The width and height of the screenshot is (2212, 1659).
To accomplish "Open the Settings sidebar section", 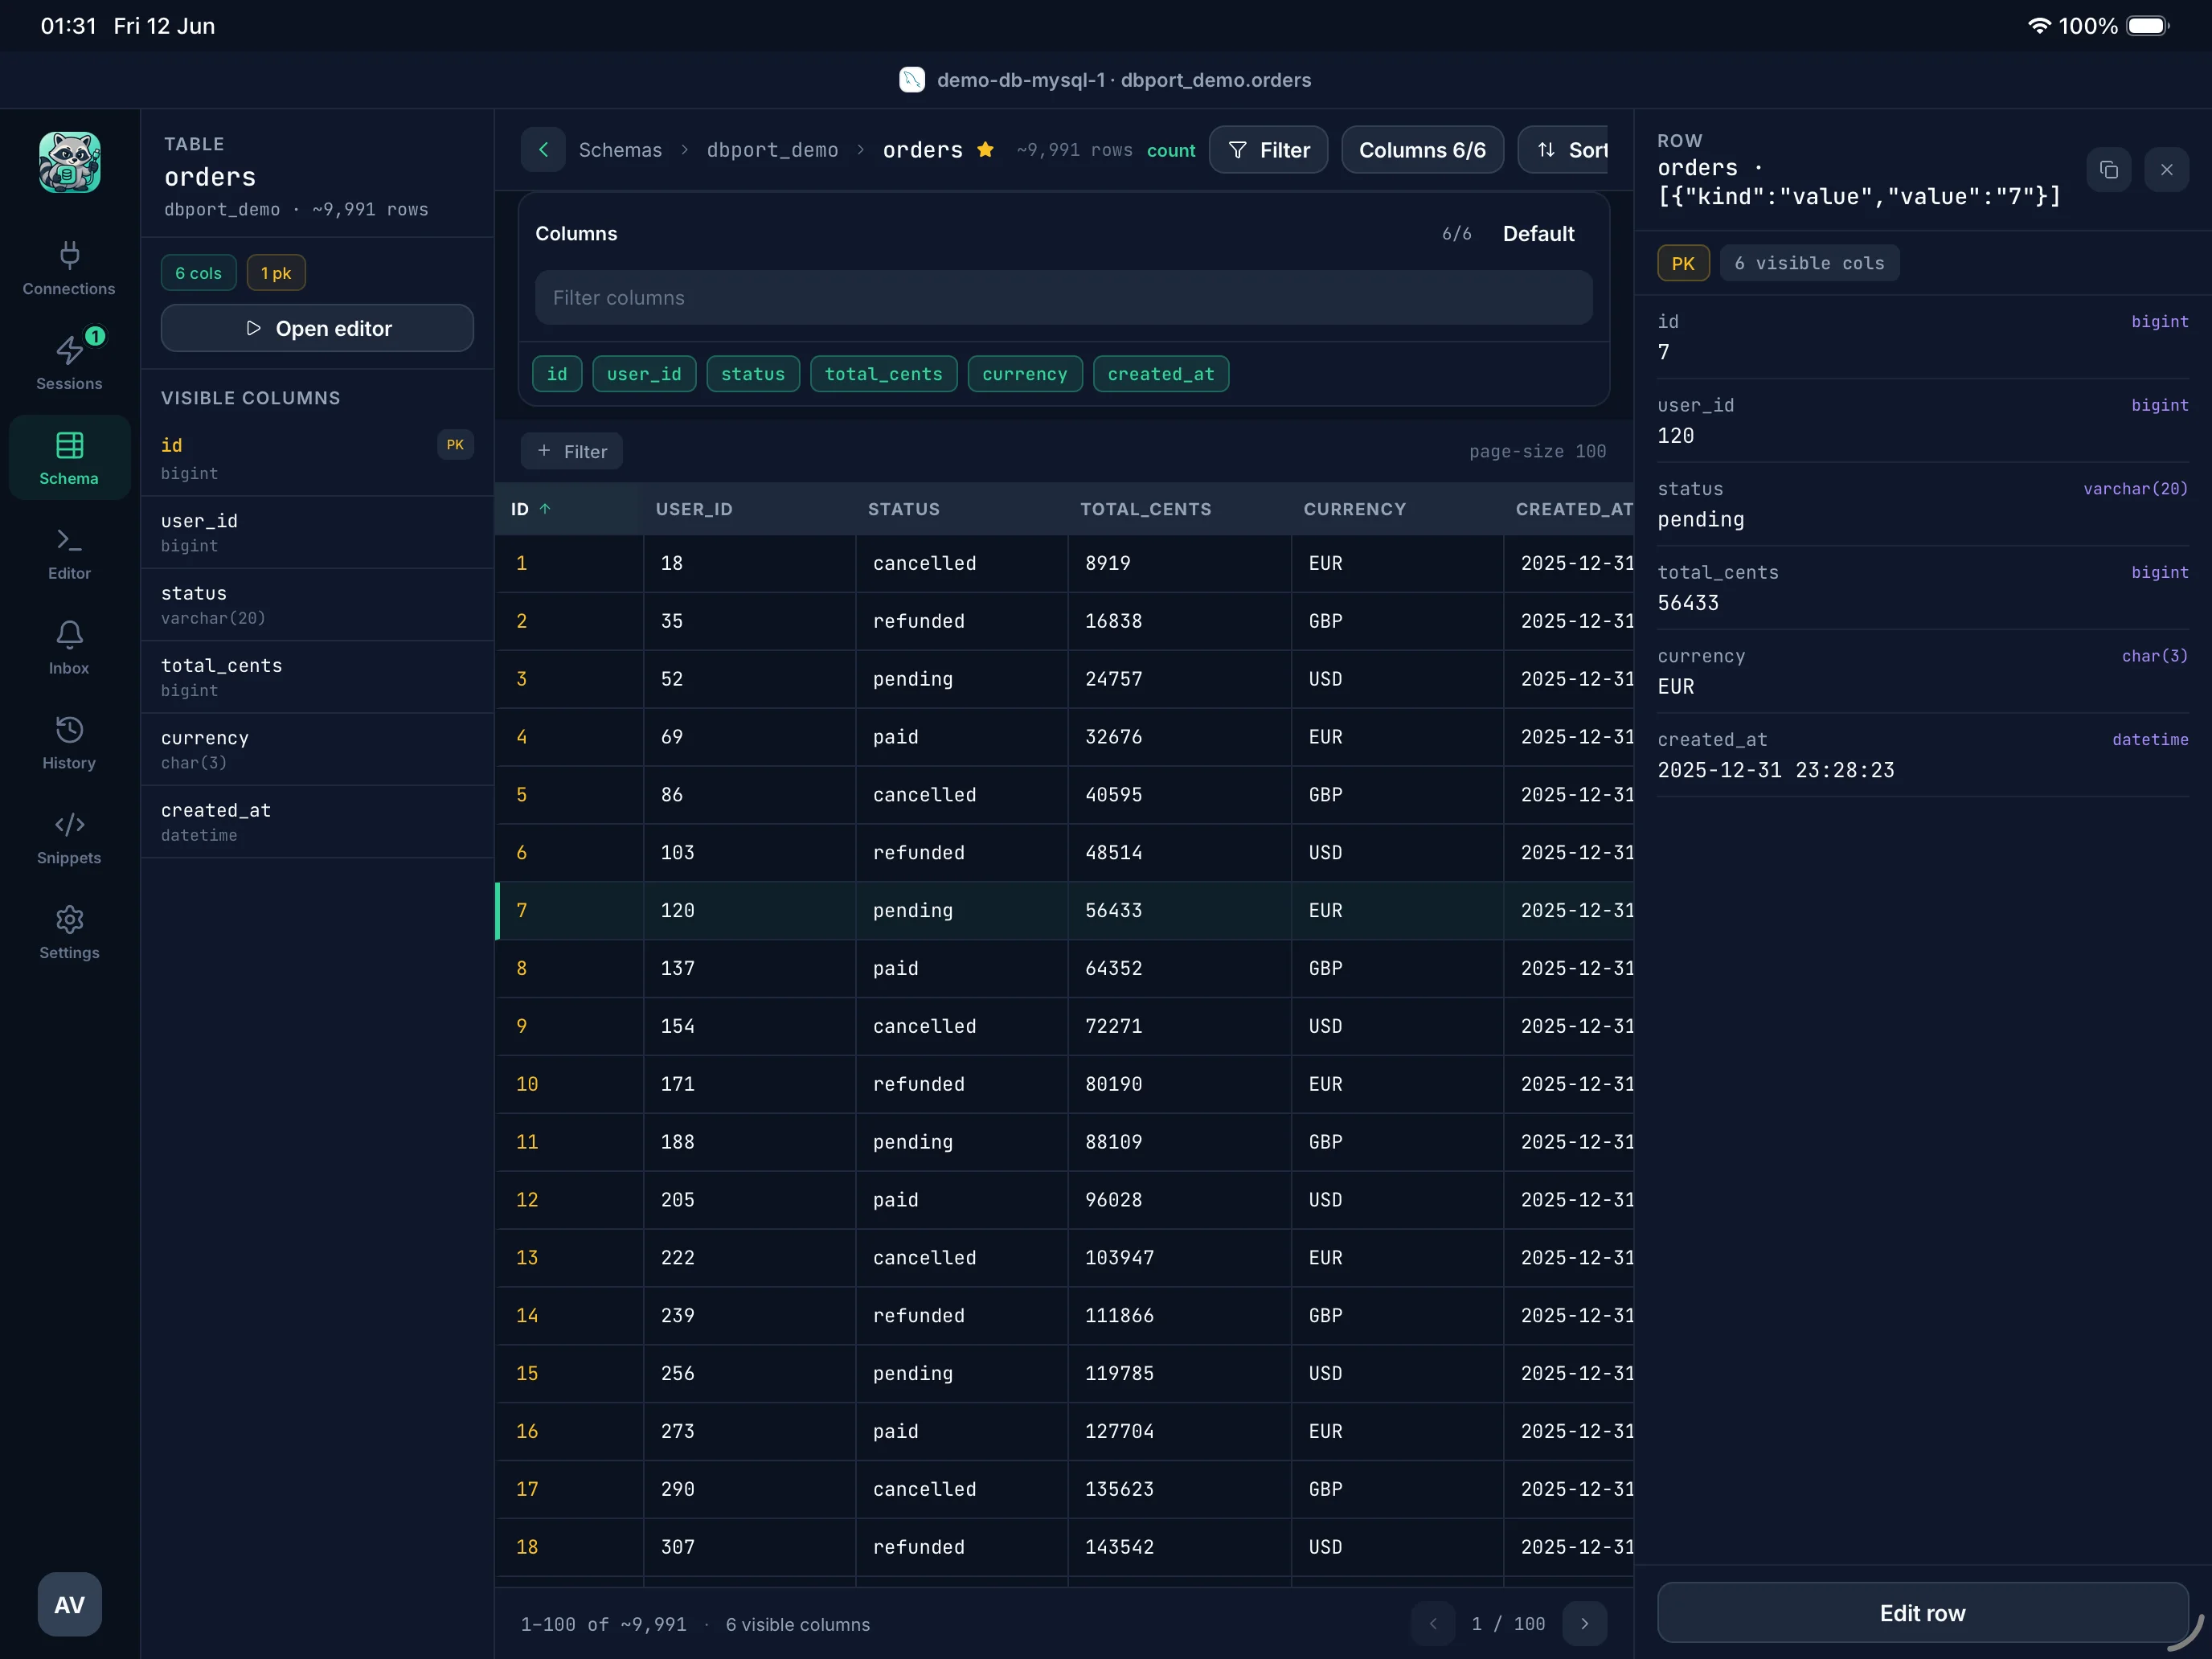I will tap(69, 933).
